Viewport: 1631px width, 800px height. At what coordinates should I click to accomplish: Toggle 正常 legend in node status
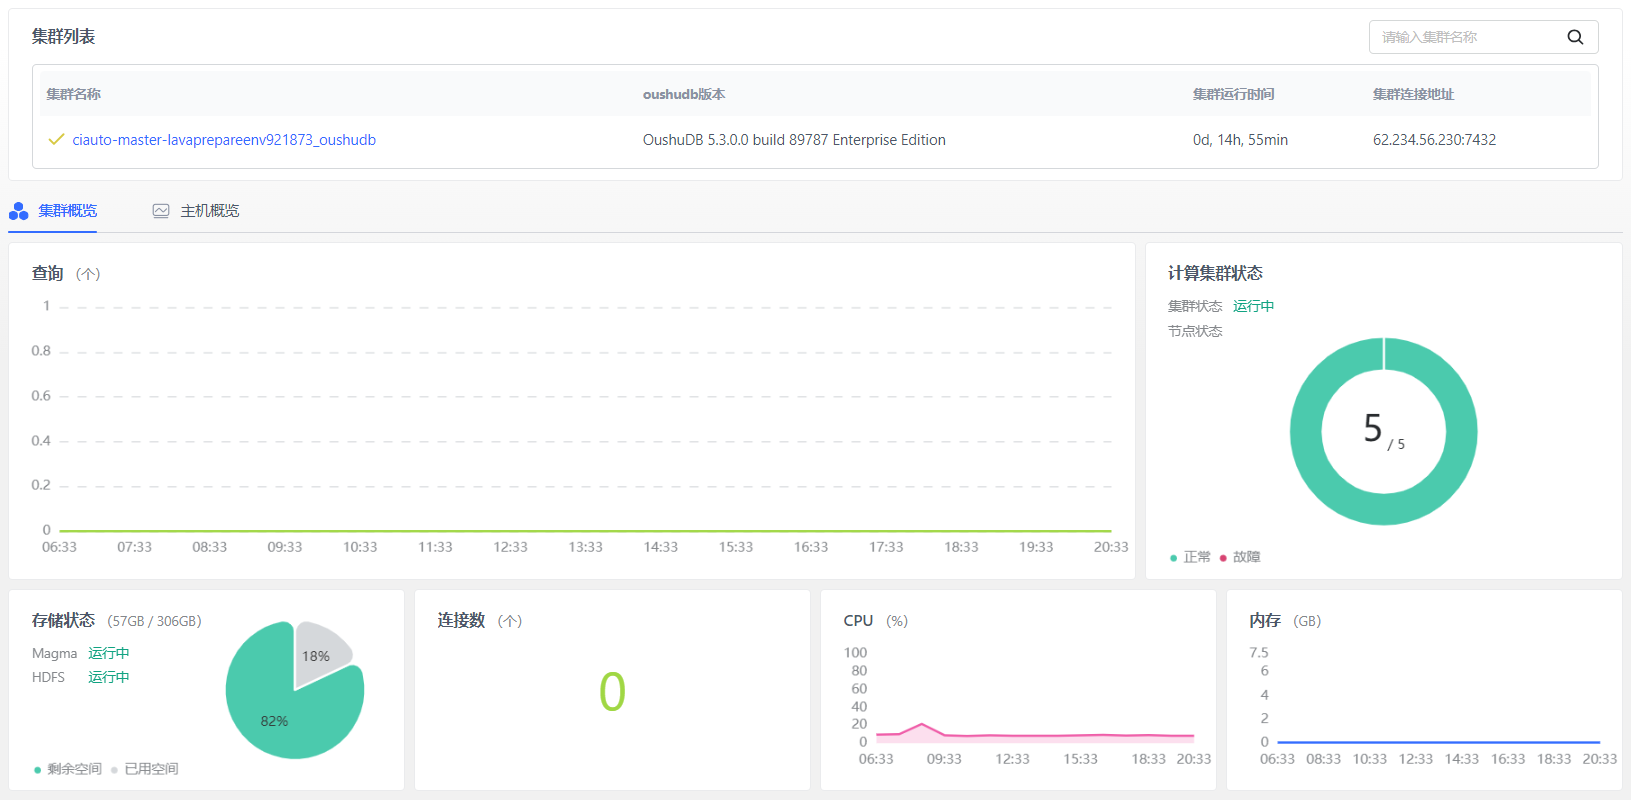[1190, 557]
